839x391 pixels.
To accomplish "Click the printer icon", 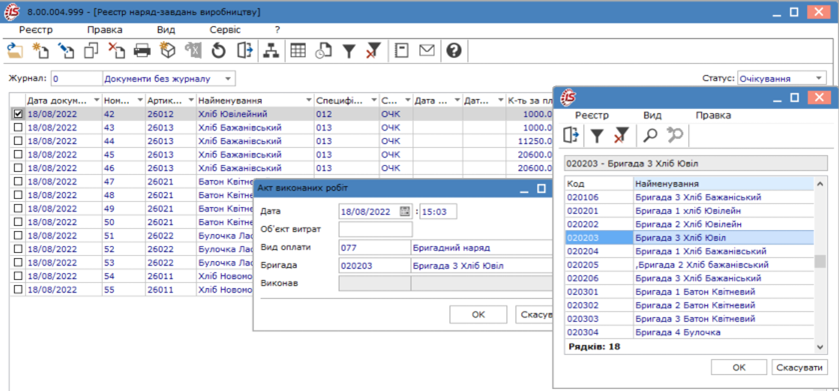I will pyautogui.click(x=142, y=51).
